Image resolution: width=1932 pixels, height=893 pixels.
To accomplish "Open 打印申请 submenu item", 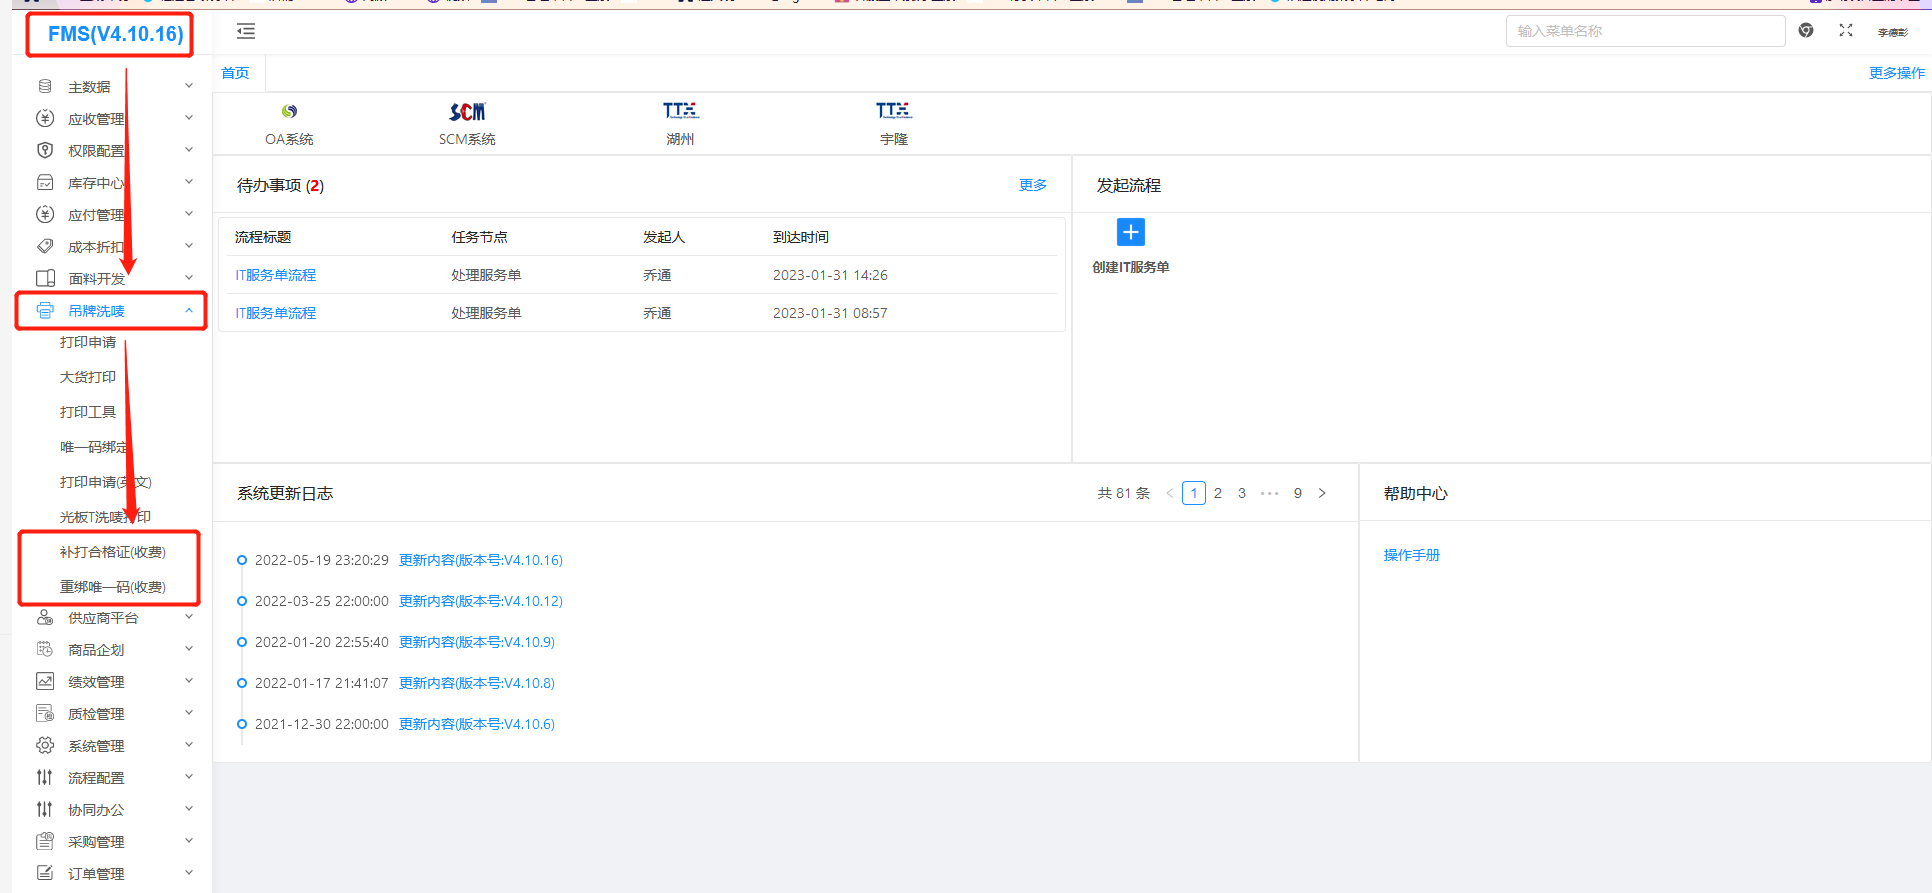I will [88, 342].
